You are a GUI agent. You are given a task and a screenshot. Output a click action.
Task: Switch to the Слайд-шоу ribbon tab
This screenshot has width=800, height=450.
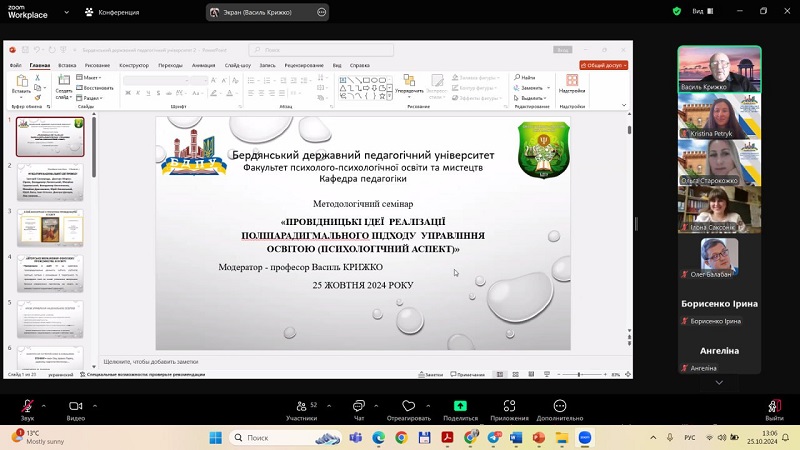(238, 65)
